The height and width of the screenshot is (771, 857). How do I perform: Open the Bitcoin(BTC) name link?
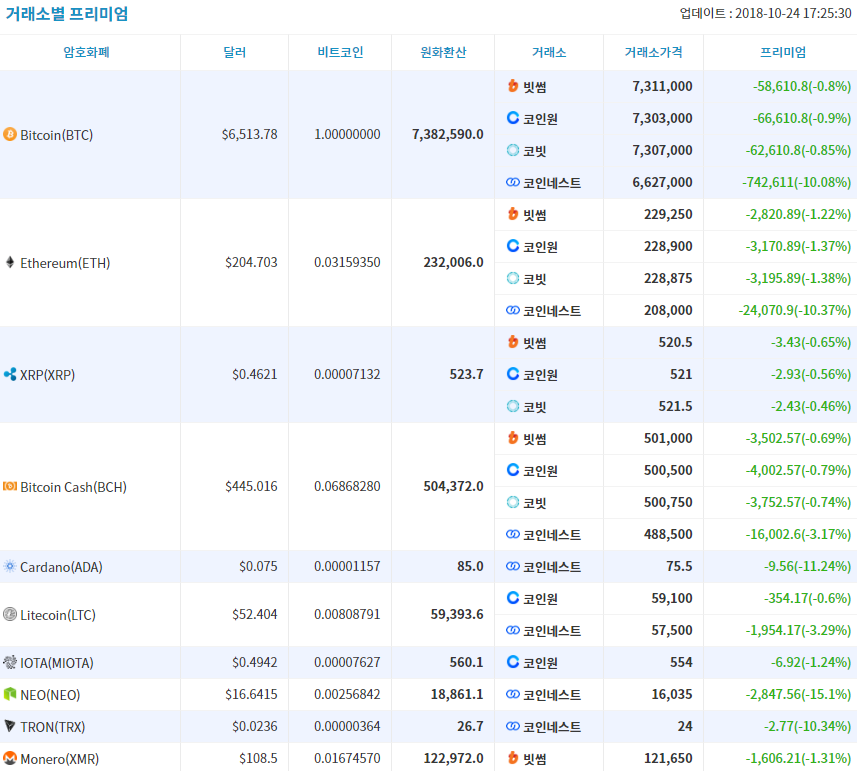click(x=56, y=135)
